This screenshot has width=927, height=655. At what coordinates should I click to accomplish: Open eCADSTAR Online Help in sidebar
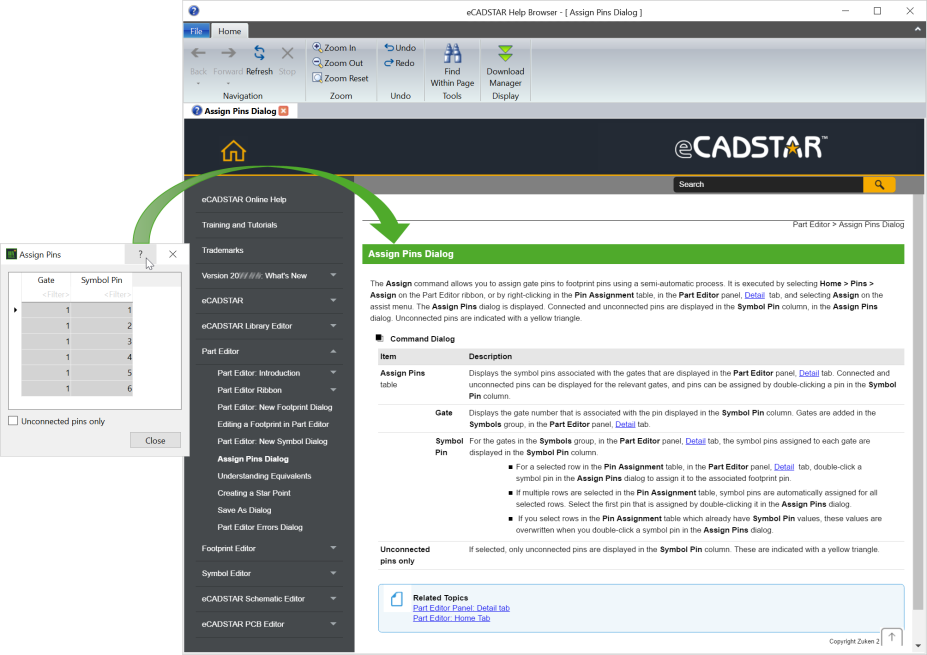[244, 199]
